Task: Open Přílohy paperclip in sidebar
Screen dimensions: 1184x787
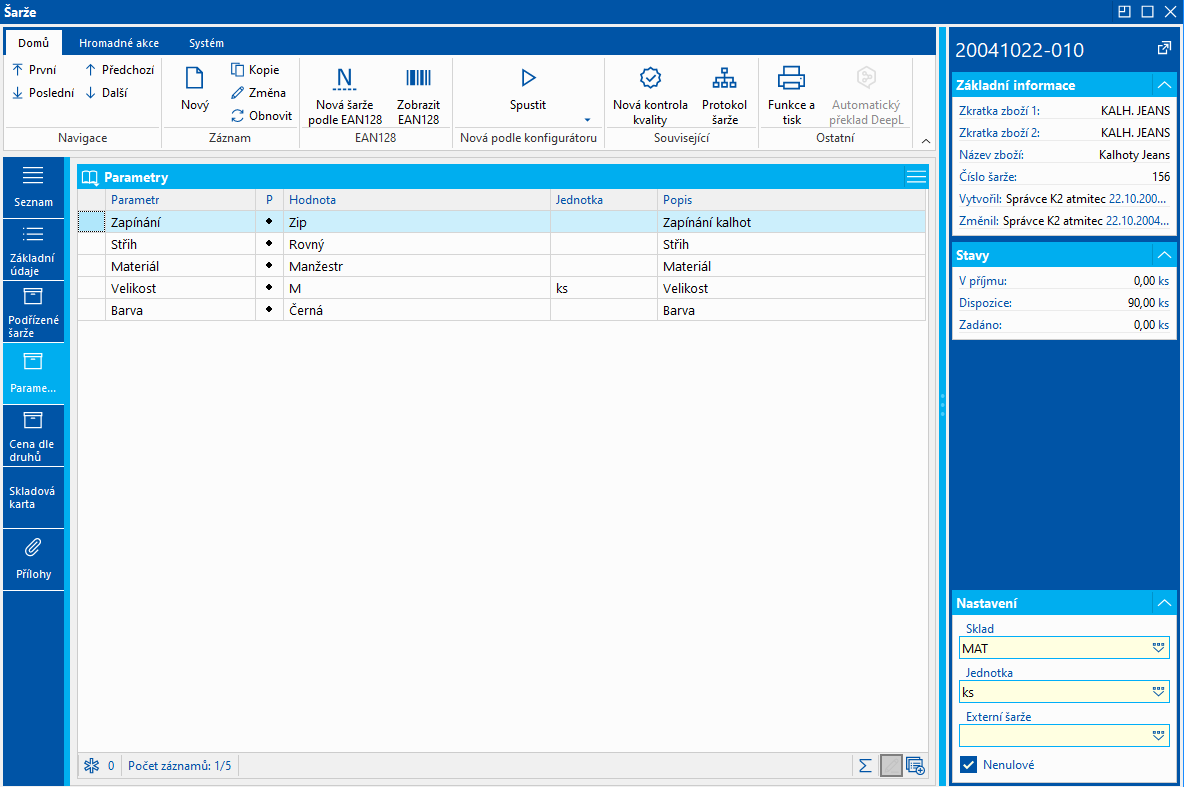Action: pos(33,548)
